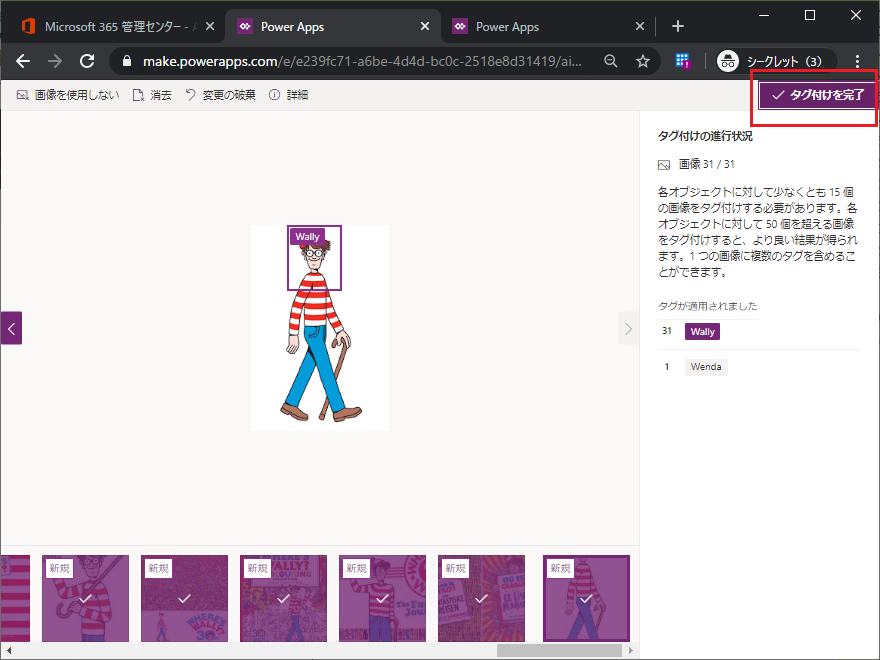The image size is (880, 660).
Task: Open thumbnail of Wally waving beside circular logo
Action: point(382,598)
